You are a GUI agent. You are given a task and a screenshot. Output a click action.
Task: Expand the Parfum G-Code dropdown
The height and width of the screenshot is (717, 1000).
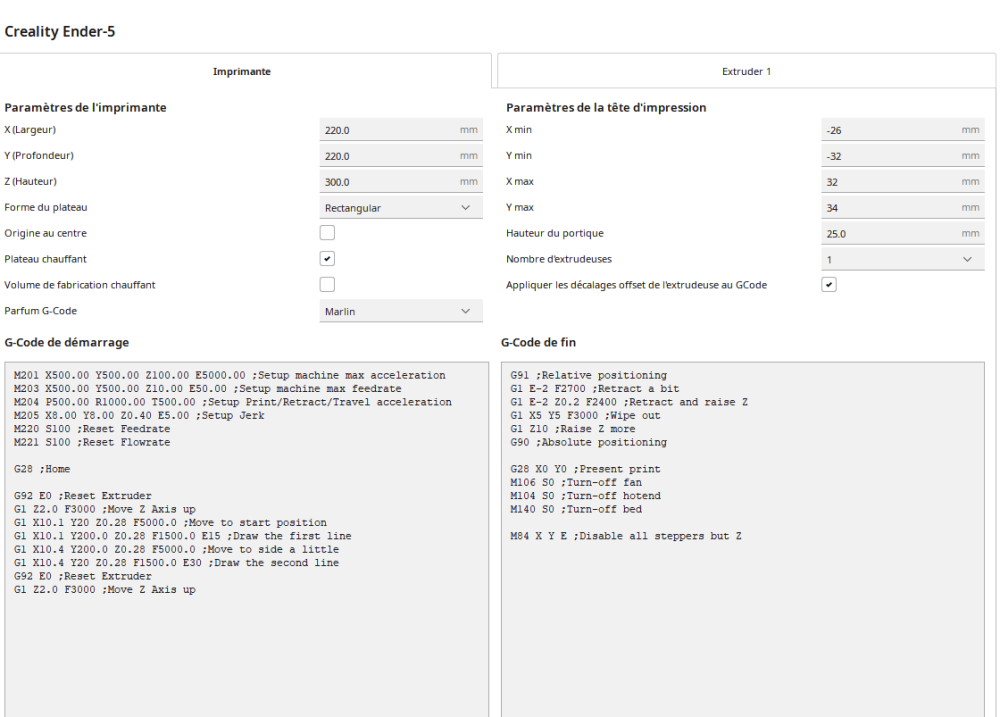(x=398, y=311)
